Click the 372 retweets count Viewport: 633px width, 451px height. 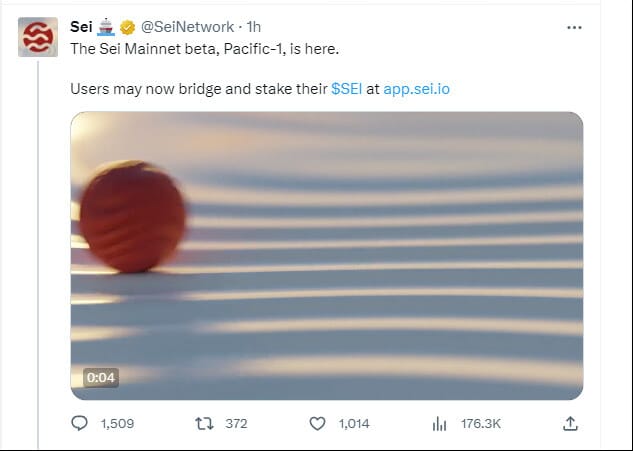pos(236,424)
